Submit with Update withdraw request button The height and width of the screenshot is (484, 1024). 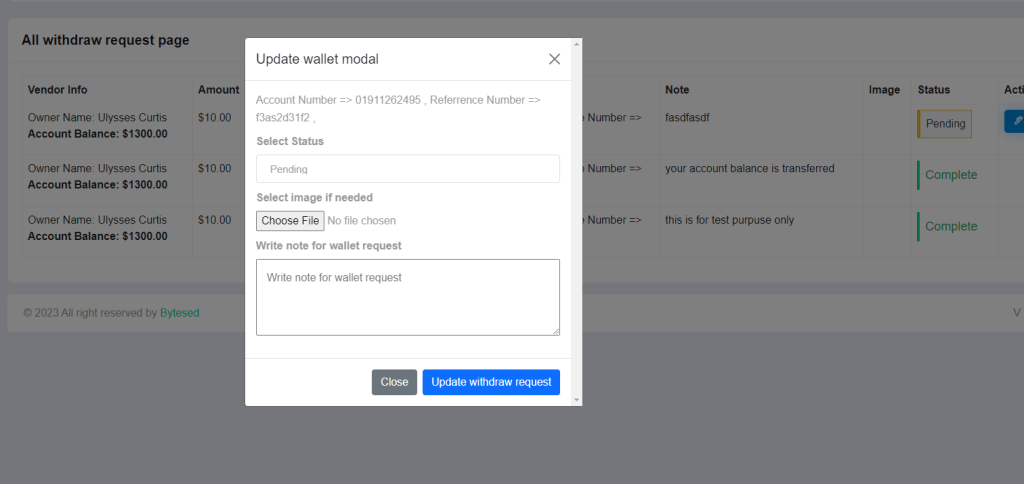[x=491, y=382]
